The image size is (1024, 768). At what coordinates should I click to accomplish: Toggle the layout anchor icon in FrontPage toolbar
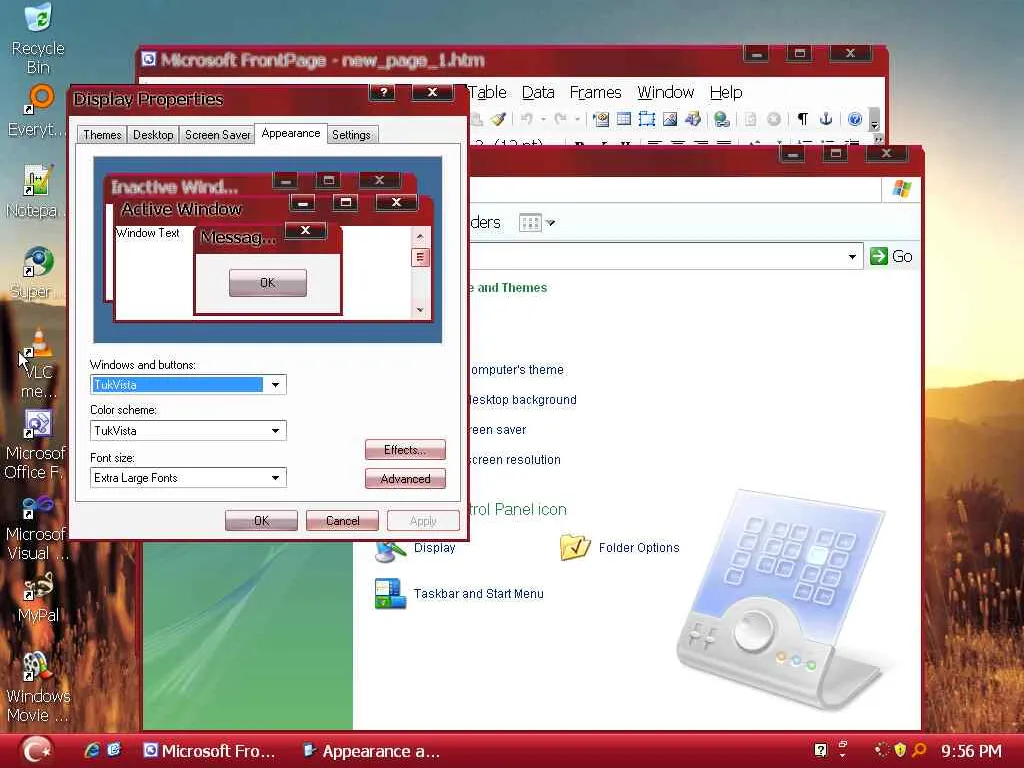pos(825,119)
